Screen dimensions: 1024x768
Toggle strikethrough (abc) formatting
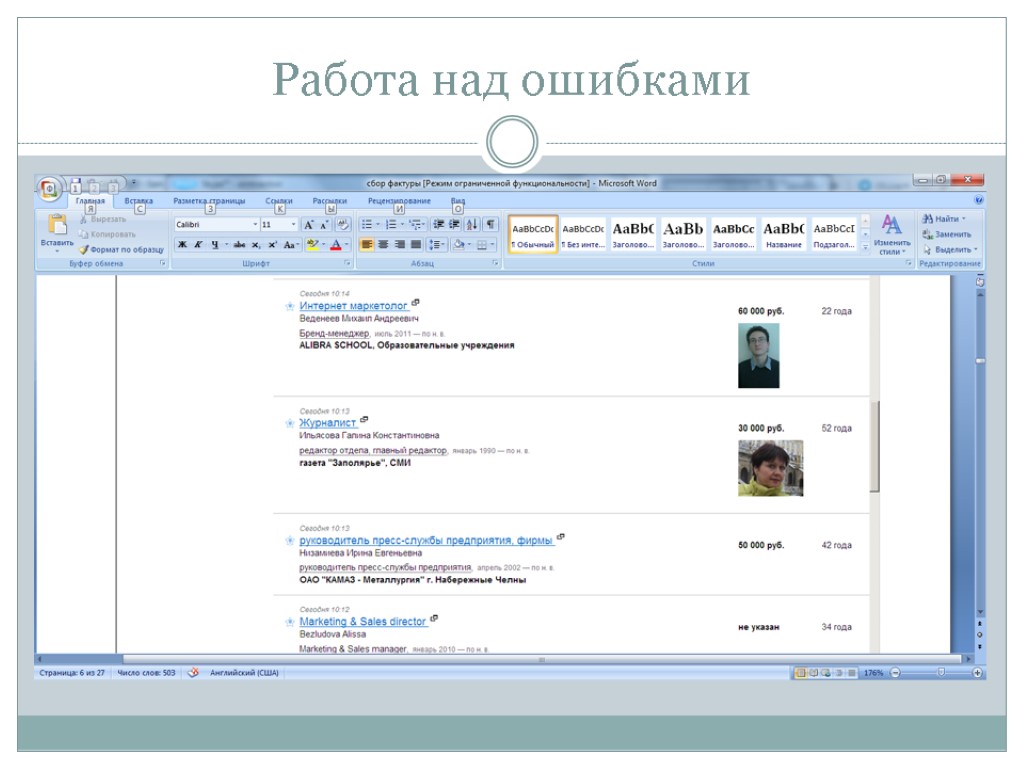[239, 245]
